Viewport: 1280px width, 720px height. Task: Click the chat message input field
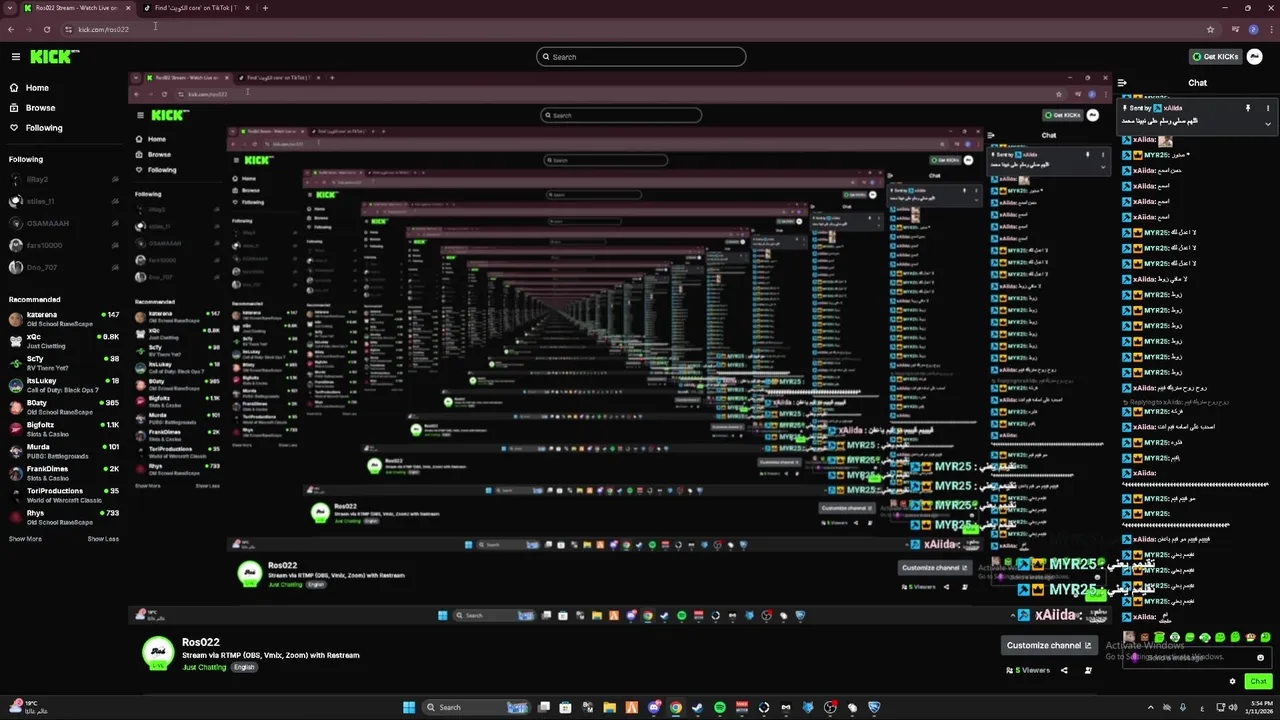1197,657
